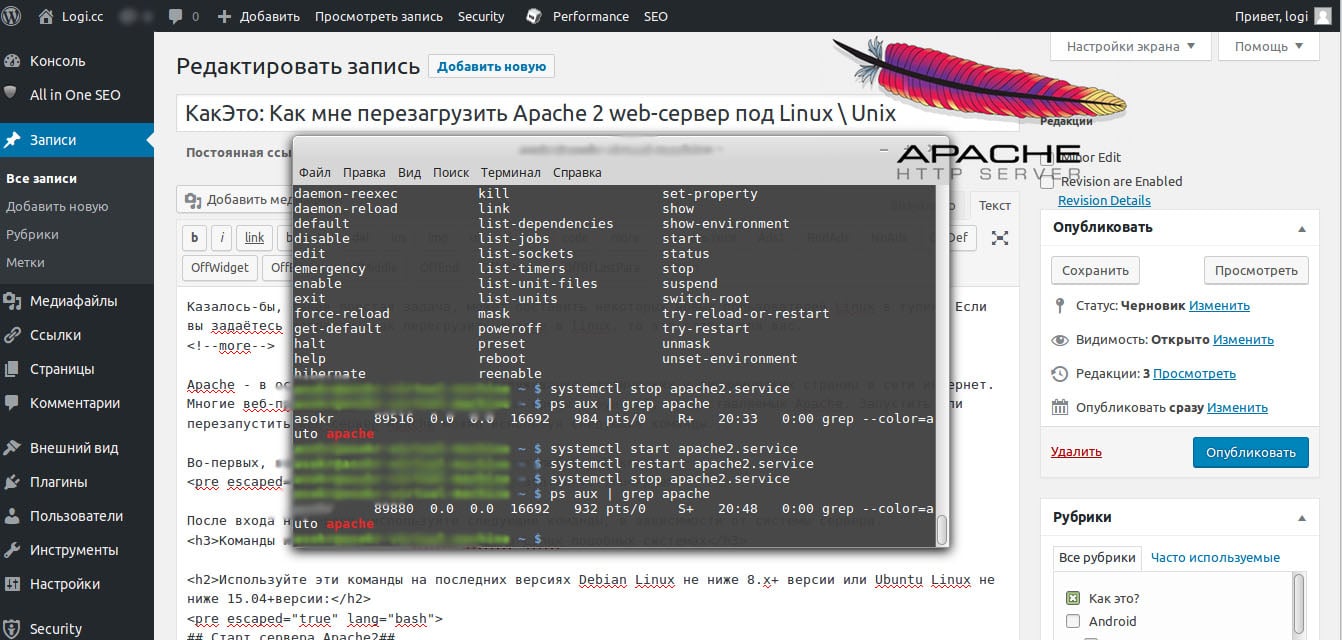The width and height of the screenshot is (1342, 640).
Task: Click Сохранить draft button
Action: tap(1095, 270)
